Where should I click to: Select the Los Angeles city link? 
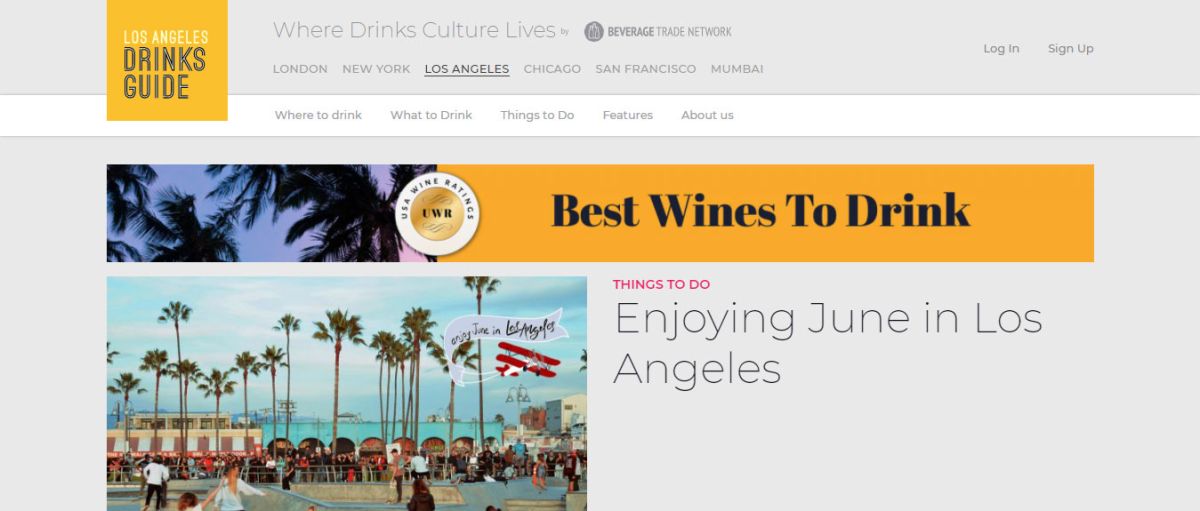(x=467, y=69)
